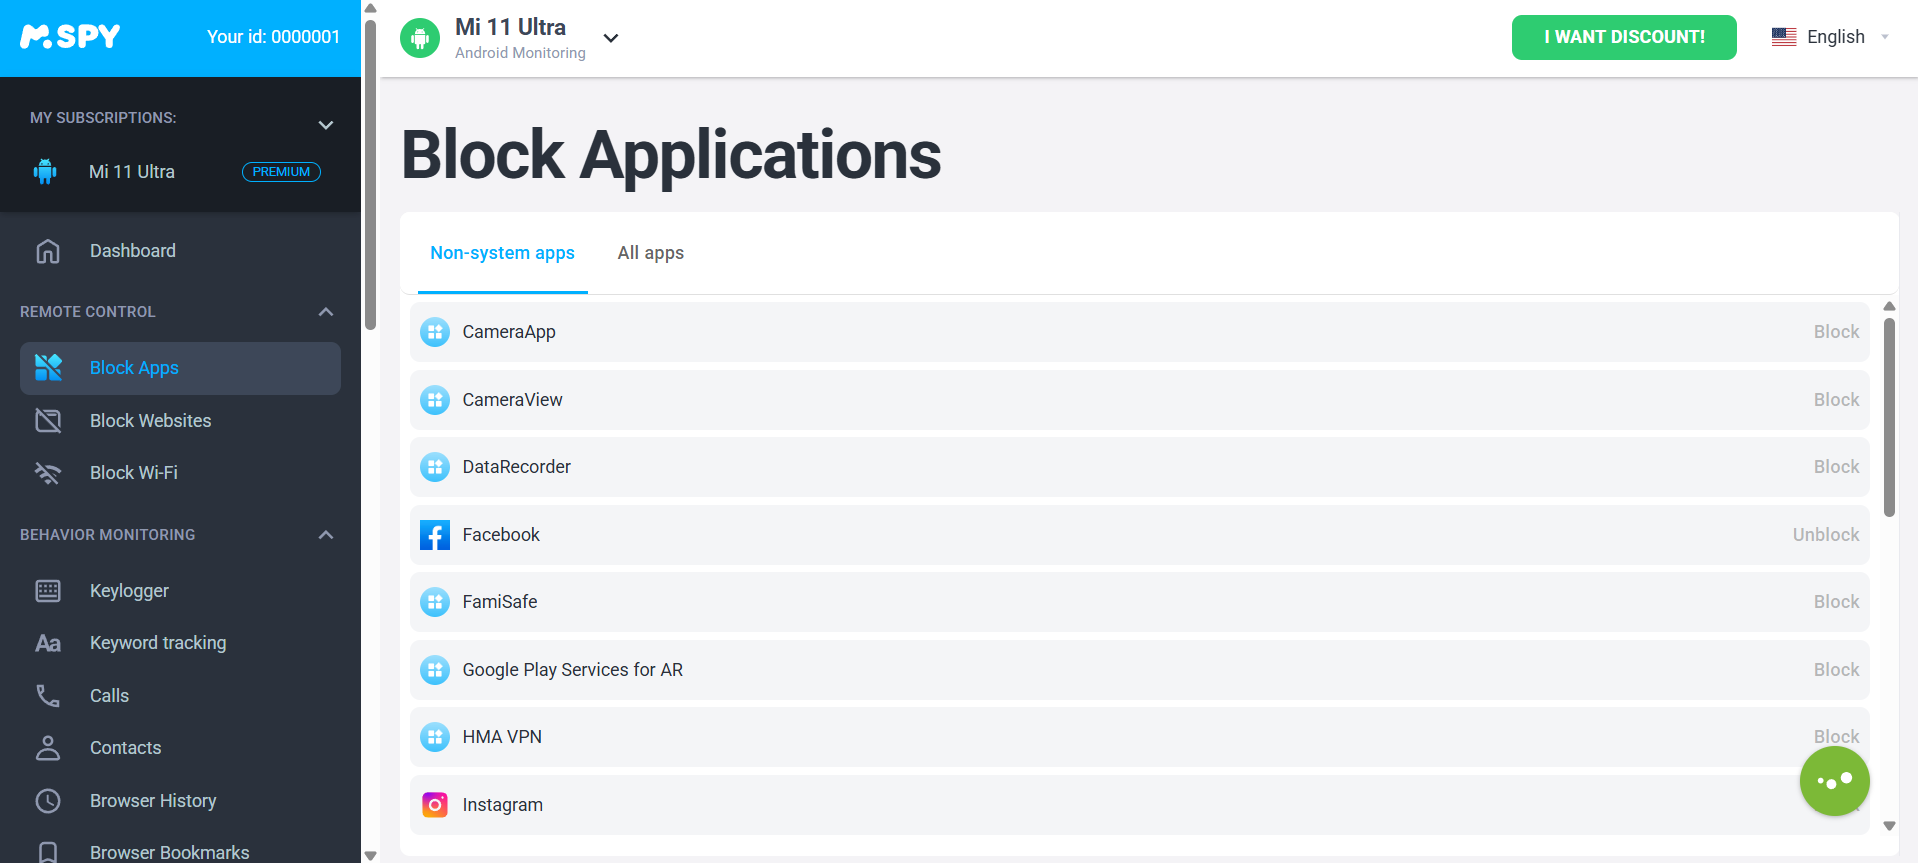Screen dimensions: 1918x863
Task: Click the CameraApp app icon
Action: (x=435, y=332)
